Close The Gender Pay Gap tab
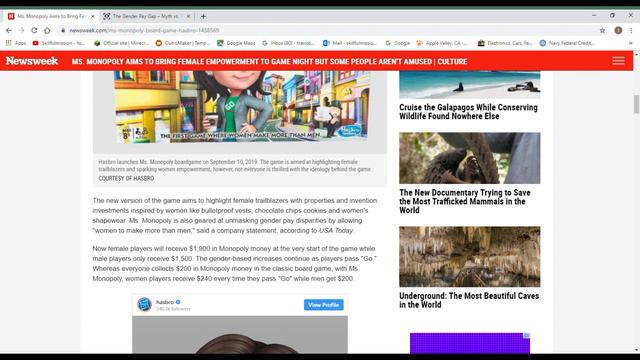The height and width of the screenshot is (360, 640). 188,16
